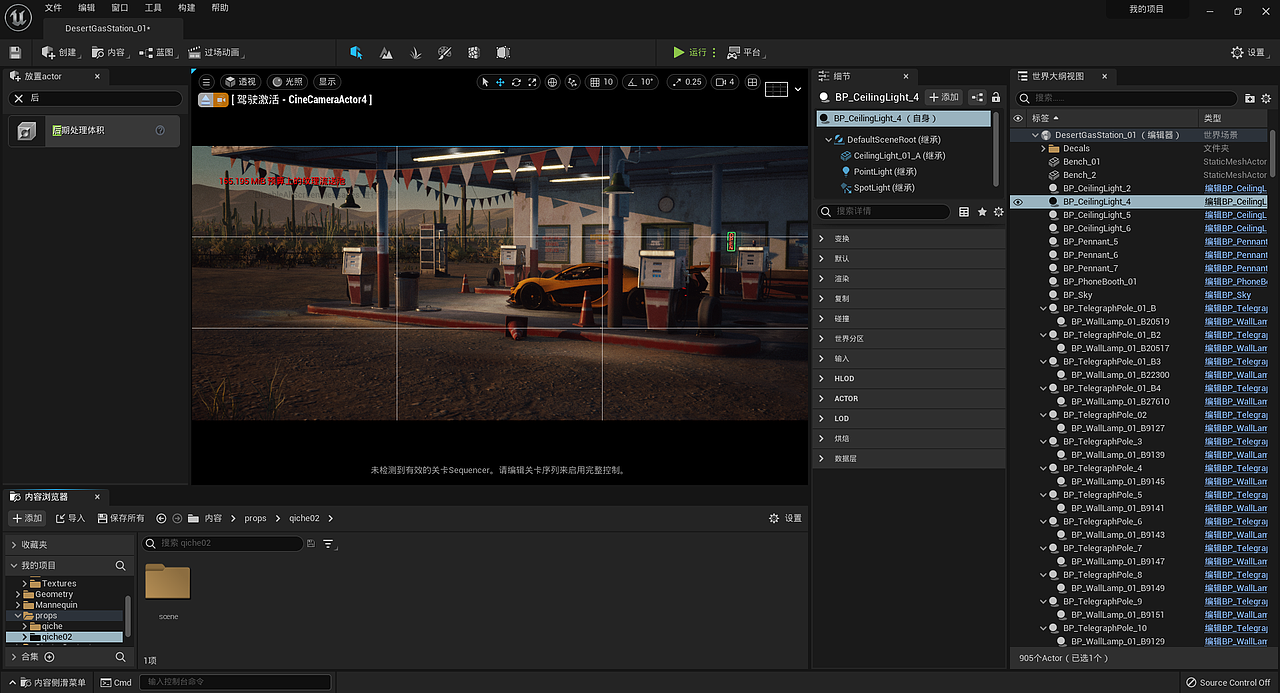1280x693 pixels.
Task: Toggle visibility eye of BP_CeilingLight_4
Action: [1018, 202]
